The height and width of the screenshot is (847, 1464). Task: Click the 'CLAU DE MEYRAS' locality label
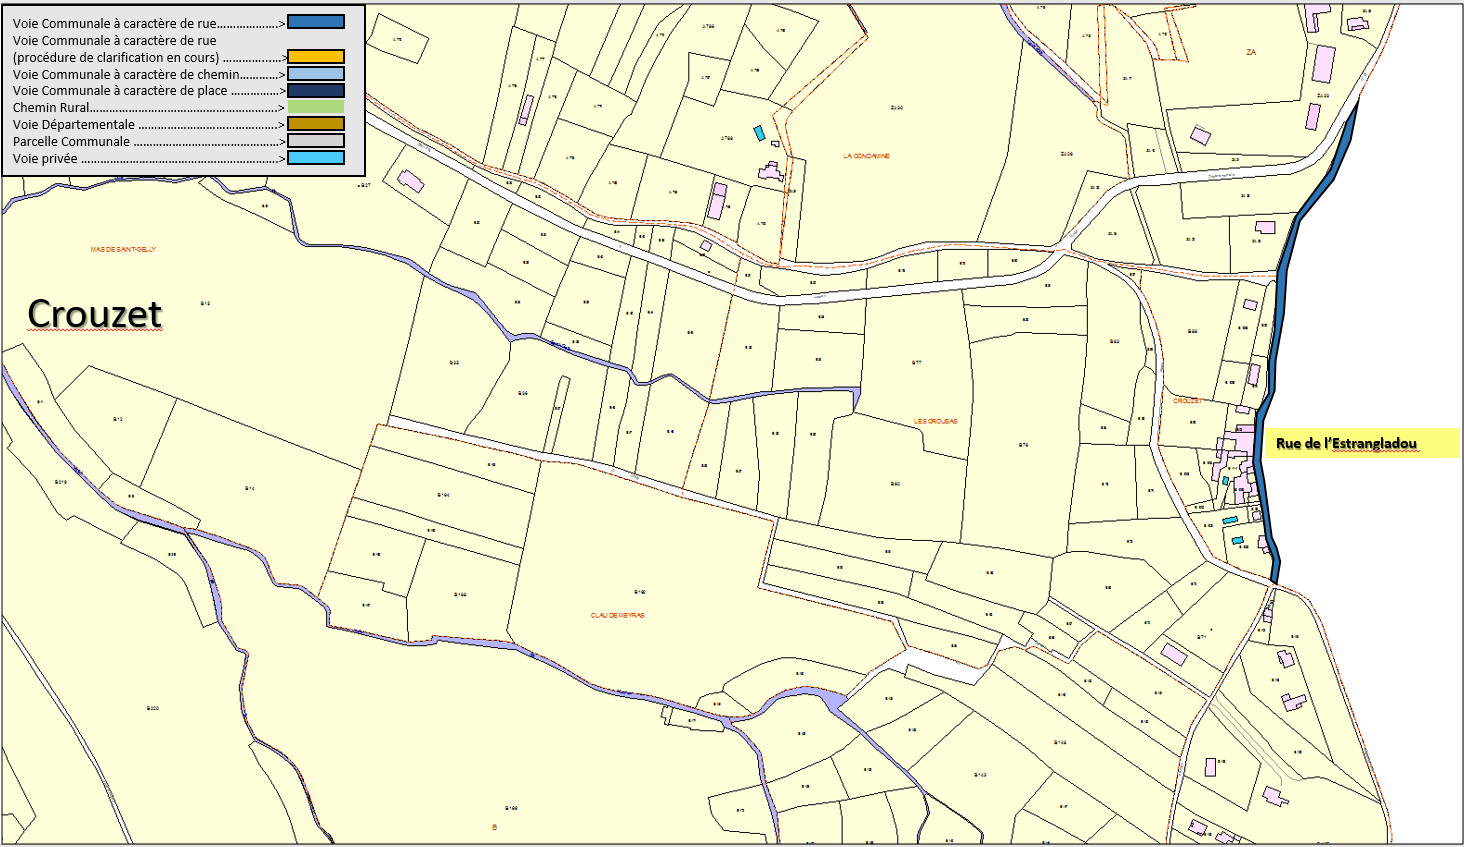[617, 615]
